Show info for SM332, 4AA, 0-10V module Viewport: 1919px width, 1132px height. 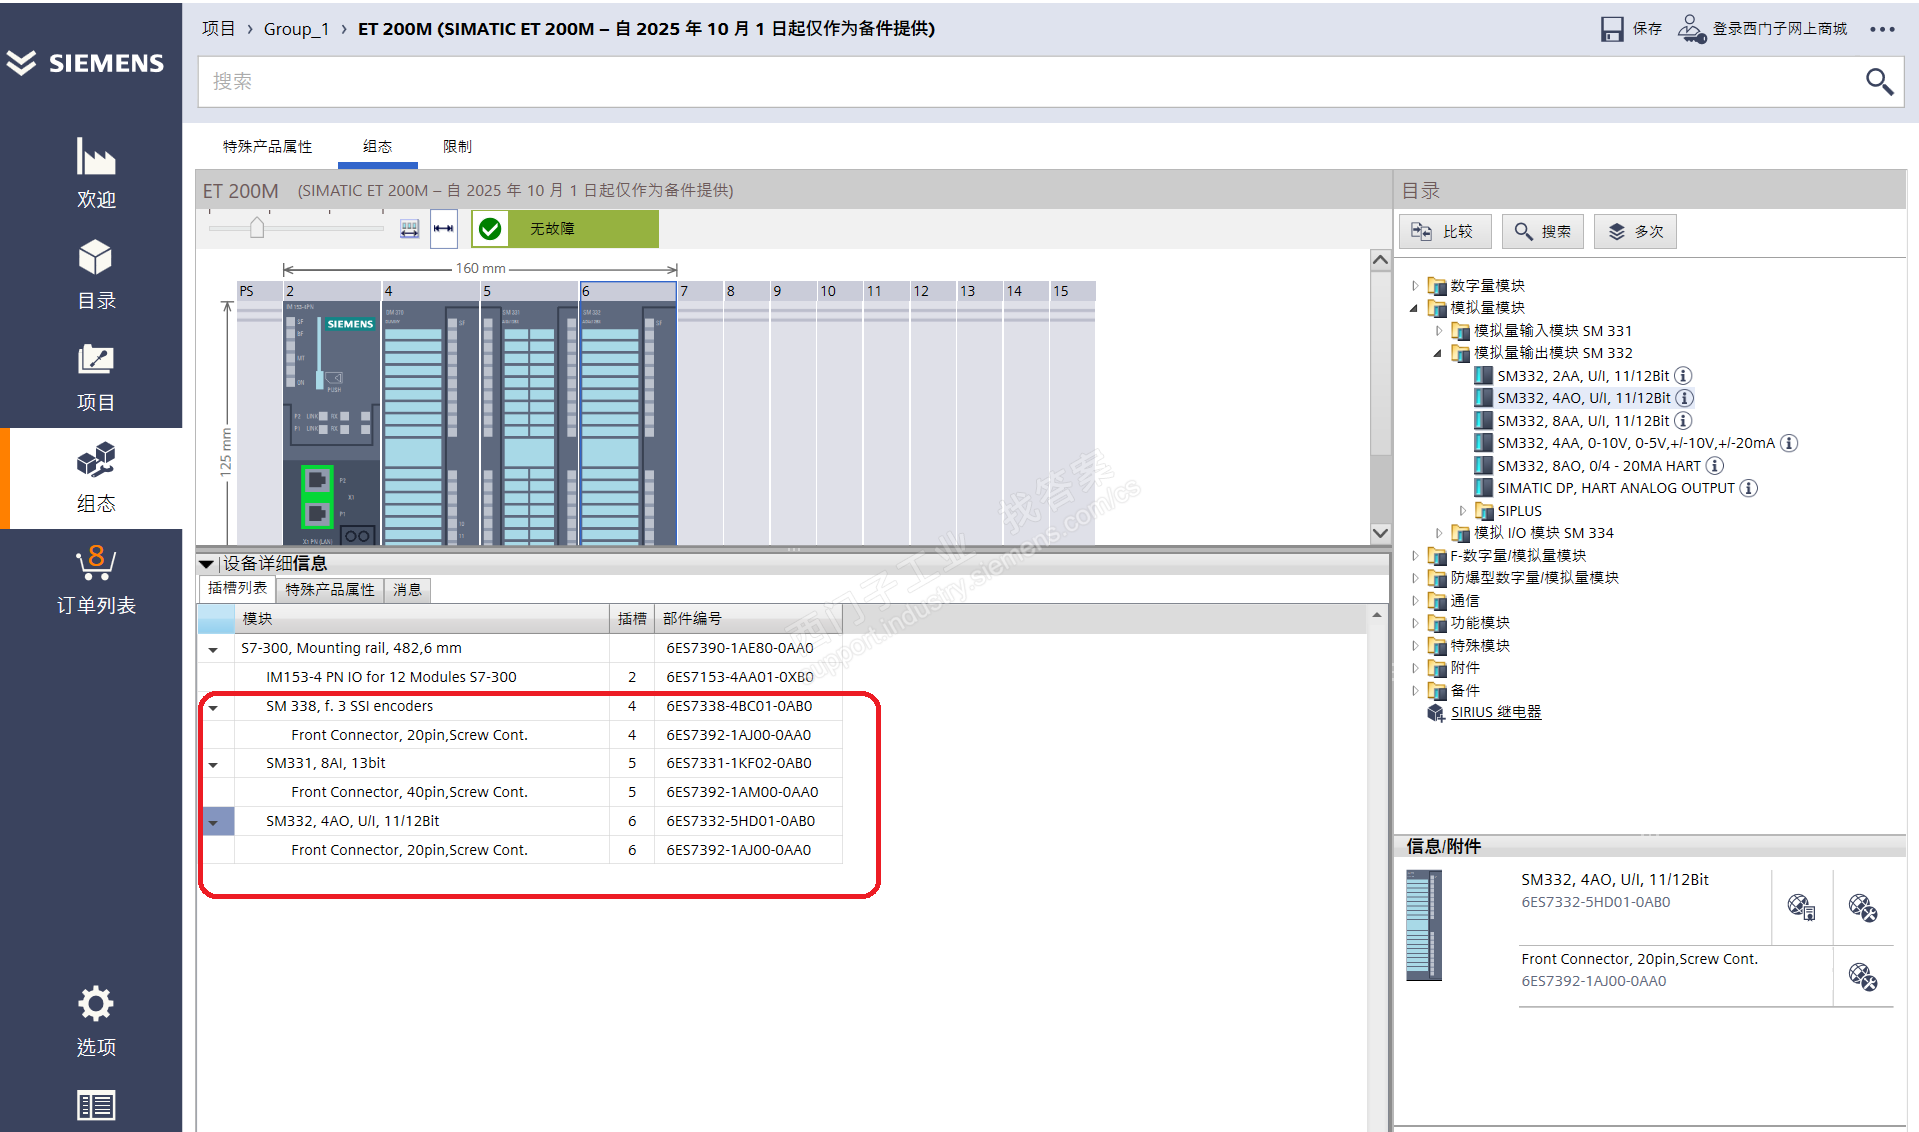pos(1789,443)
